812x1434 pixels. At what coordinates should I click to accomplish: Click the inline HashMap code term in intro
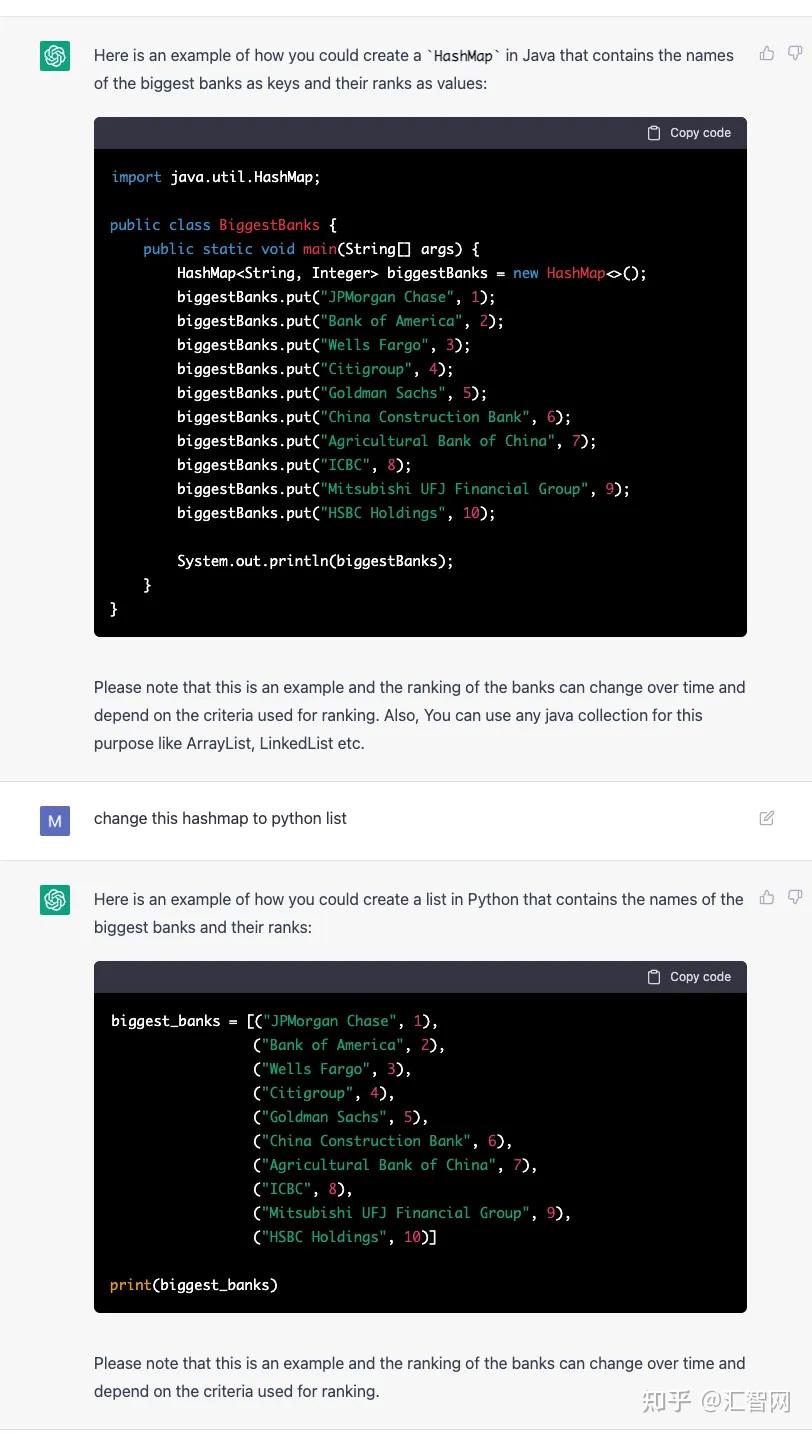click(463, 56)
